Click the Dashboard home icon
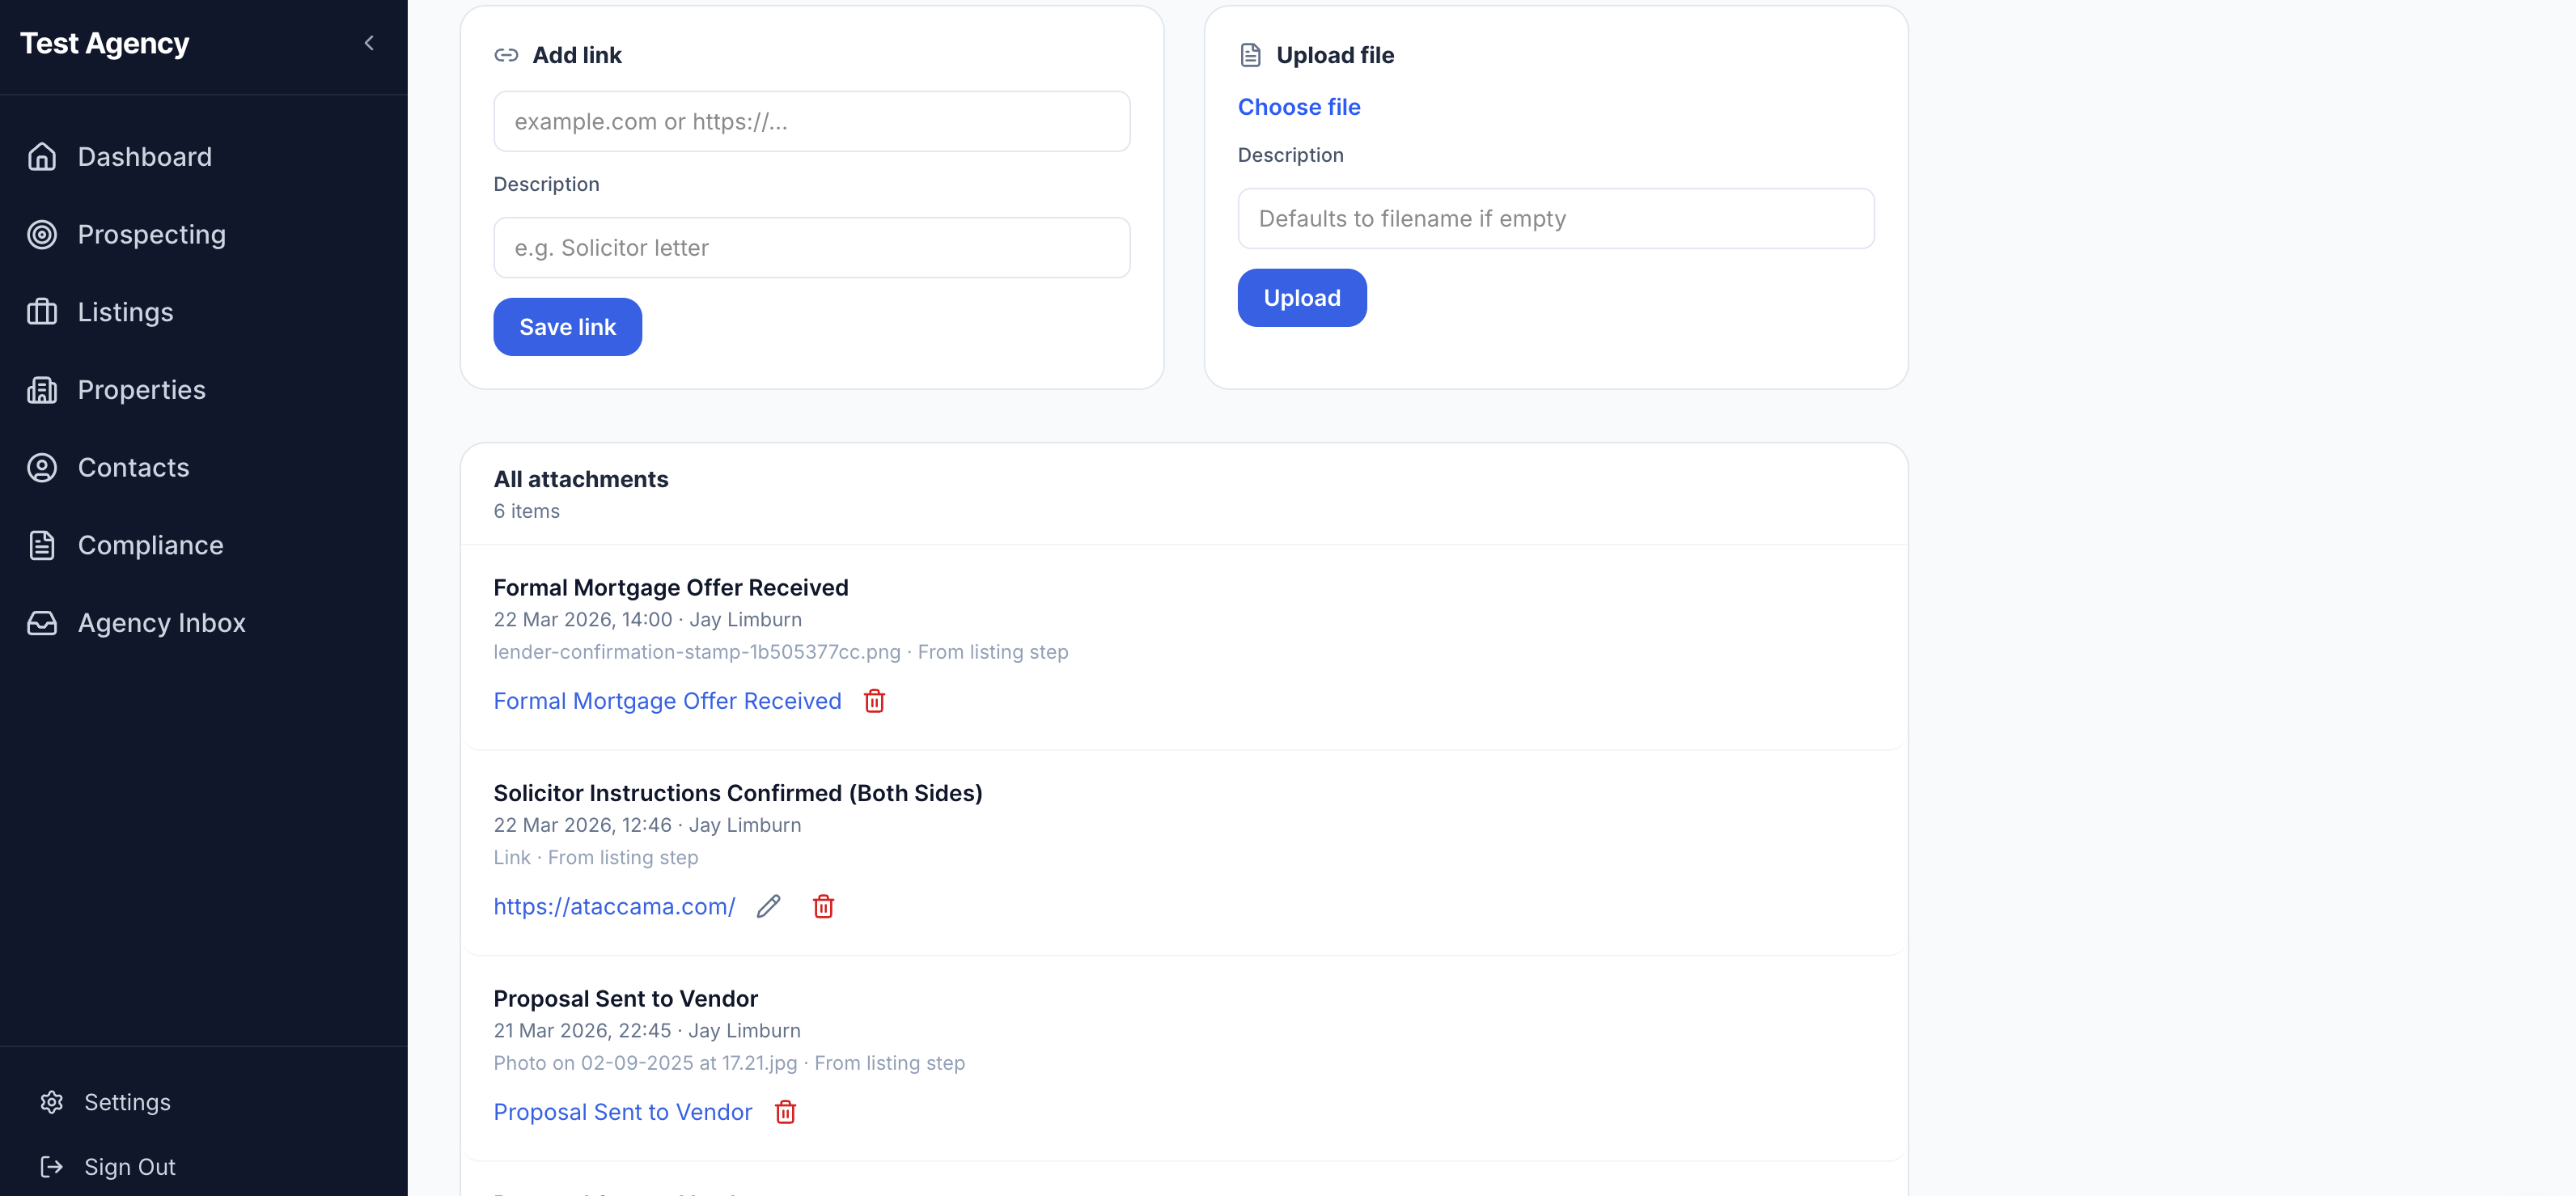This screenshot has height=1196, width=2576. click(x=42, y=157)
